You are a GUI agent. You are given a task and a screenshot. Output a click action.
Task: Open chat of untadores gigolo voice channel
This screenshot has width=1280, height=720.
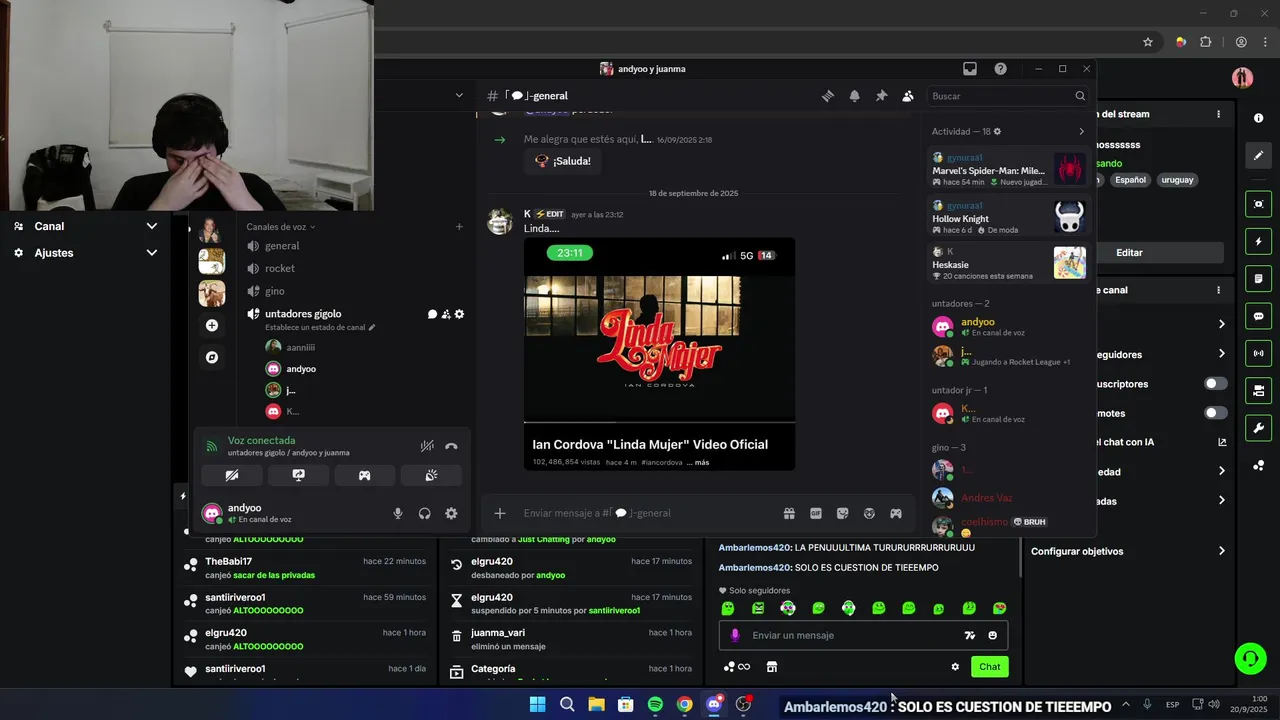[x=433, y=314]
